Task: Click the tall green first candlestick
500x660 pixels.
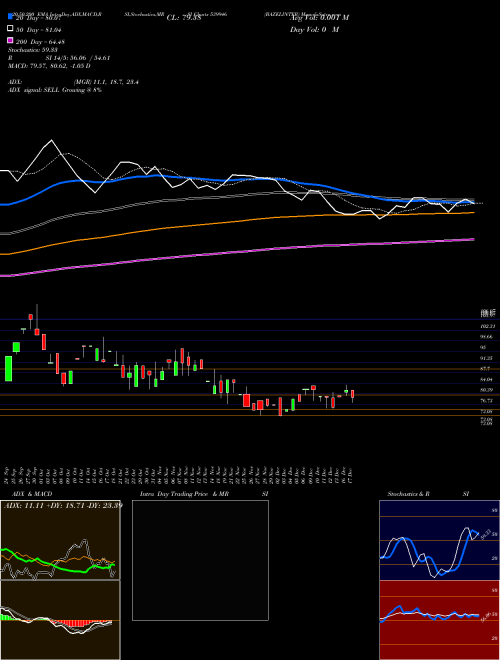Action: 8,369
